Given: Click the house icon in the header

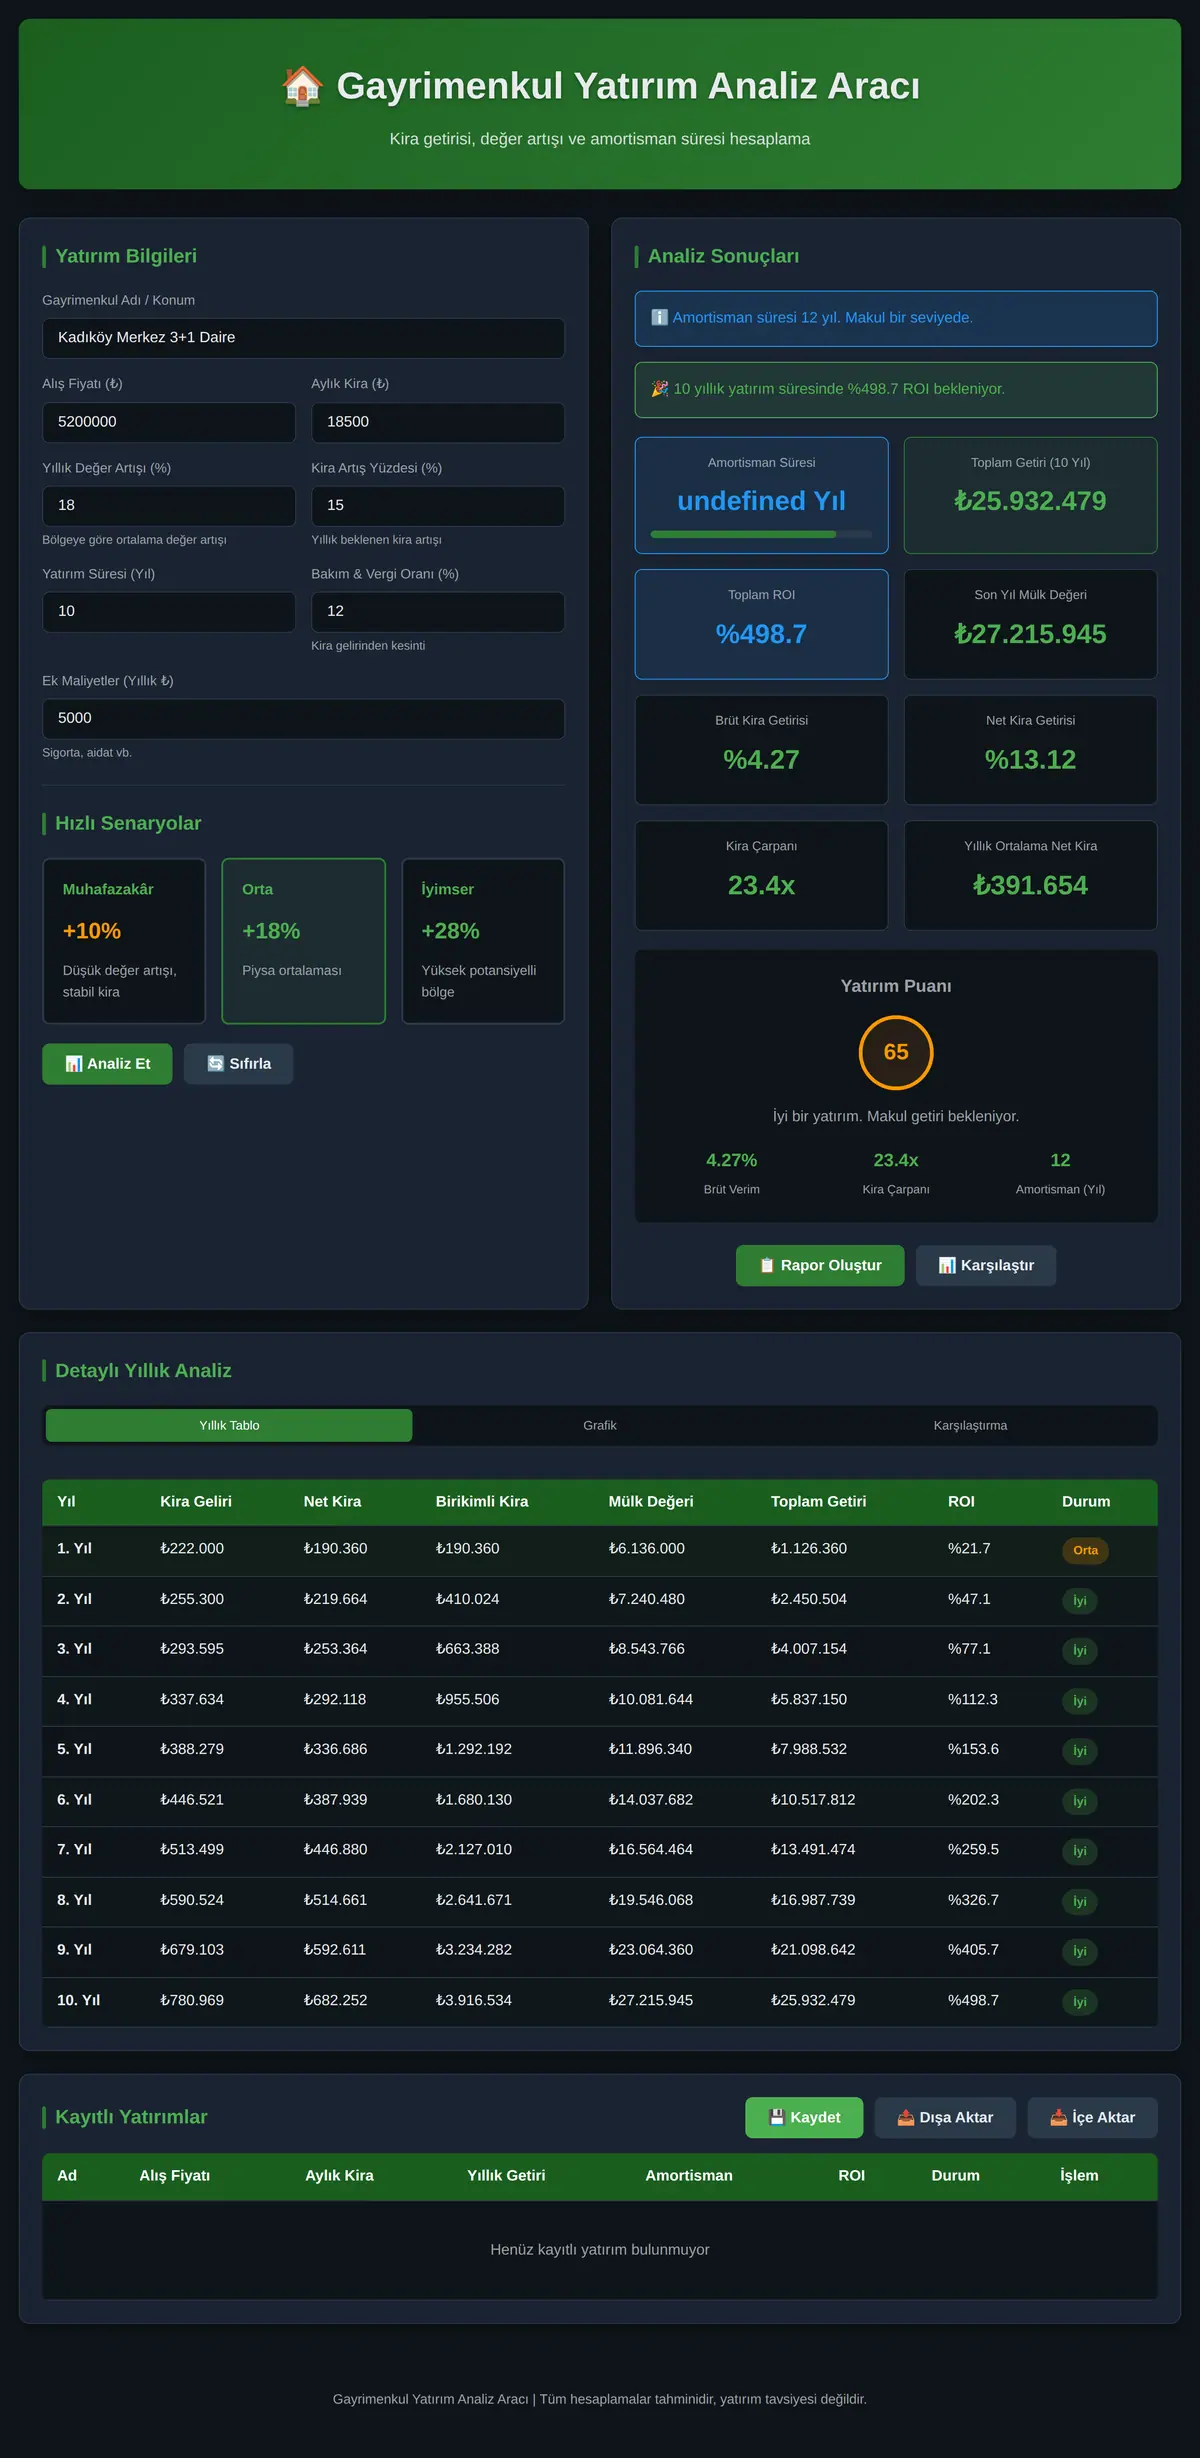Looking at the screenshot, I should pyautogui.click(x=302, y=86).
